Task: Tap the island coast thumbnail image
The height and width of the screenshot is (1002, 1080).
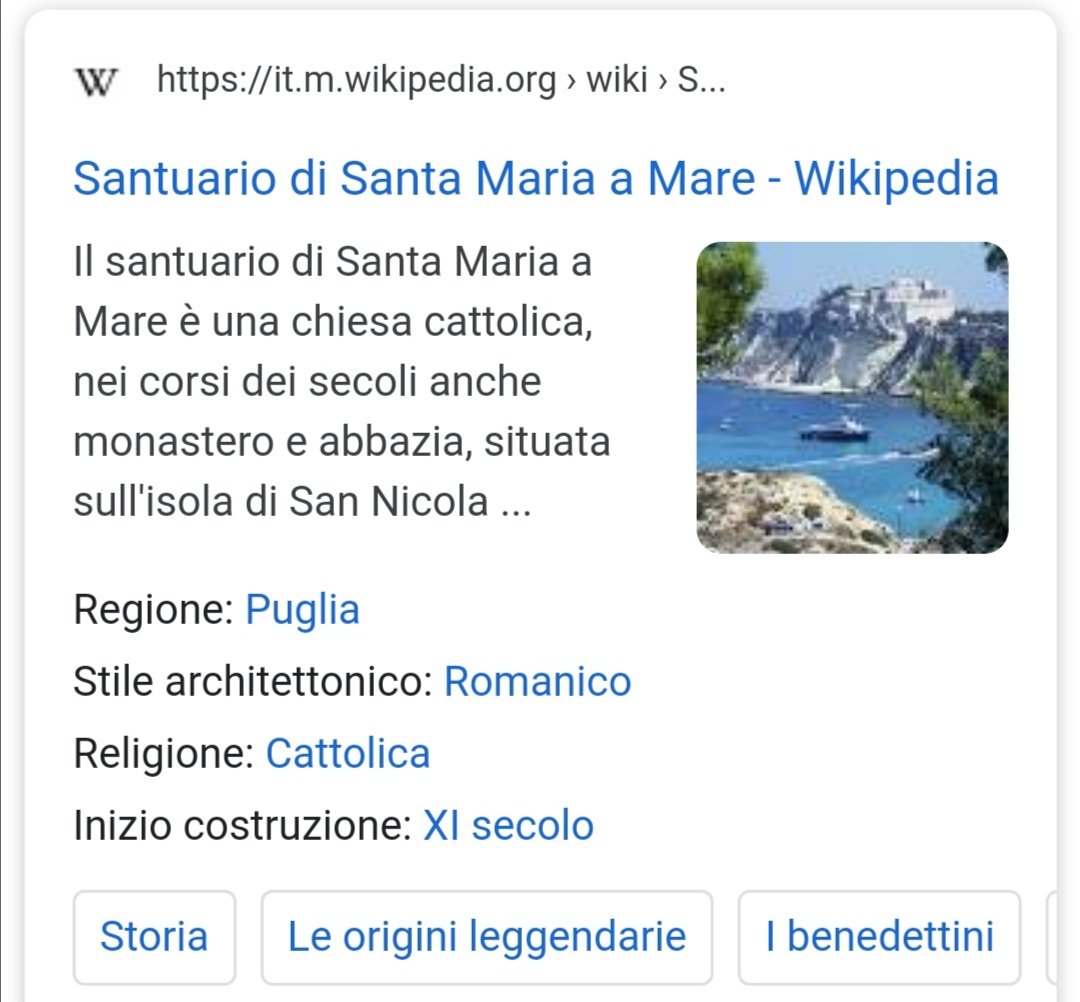Action: [852, 397]
